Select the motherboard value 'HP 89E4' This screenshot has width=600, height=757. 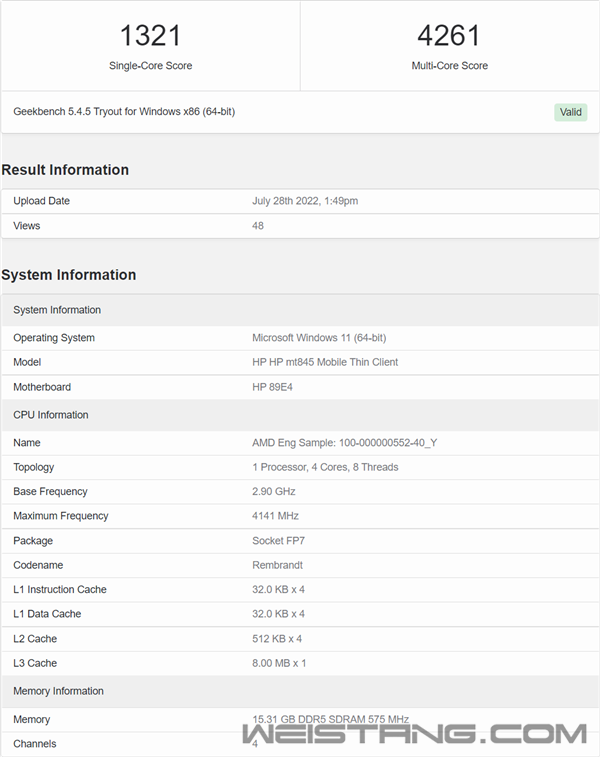[x=272, y=387]
